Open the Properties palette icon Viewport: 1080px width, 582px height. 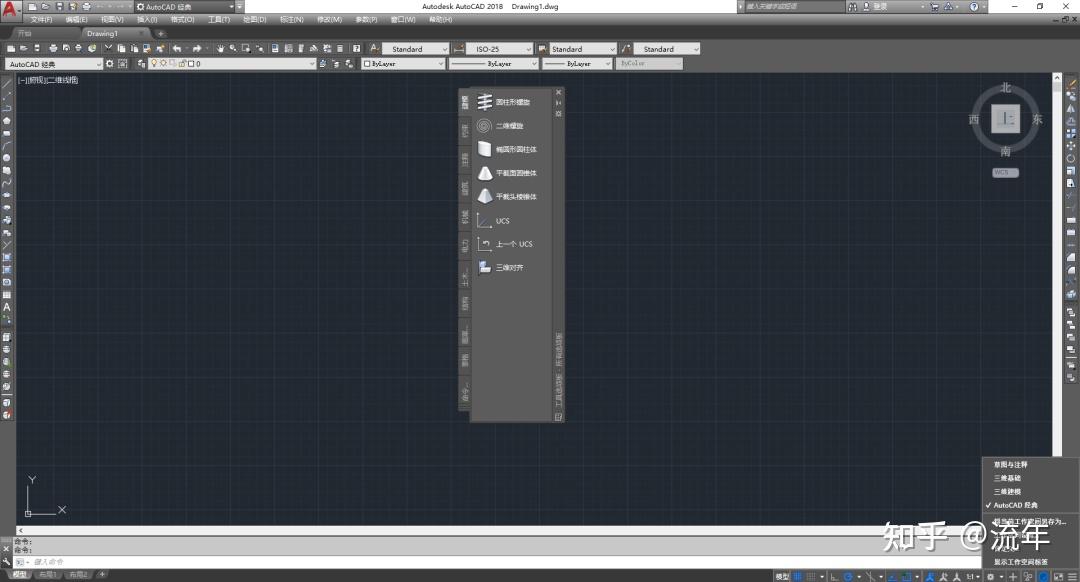pyautogui.click(x=276, y=48)
